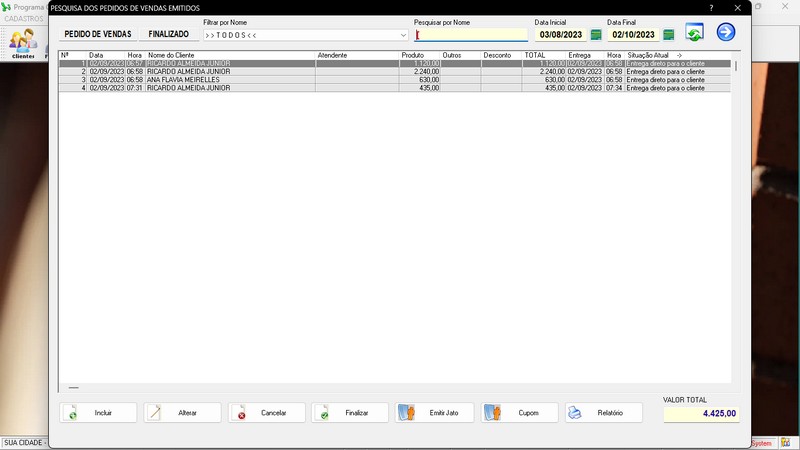
Task: Click the dialog help question mark
Action: [x=711, y=8]
